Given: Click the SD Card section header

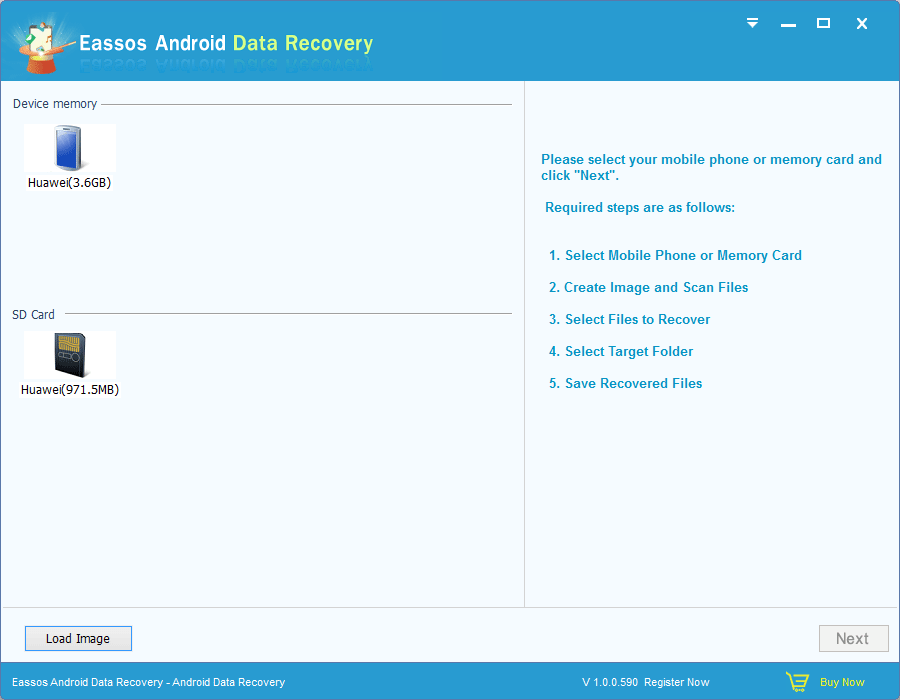Looking at the screenshot, I should (34, 314).
